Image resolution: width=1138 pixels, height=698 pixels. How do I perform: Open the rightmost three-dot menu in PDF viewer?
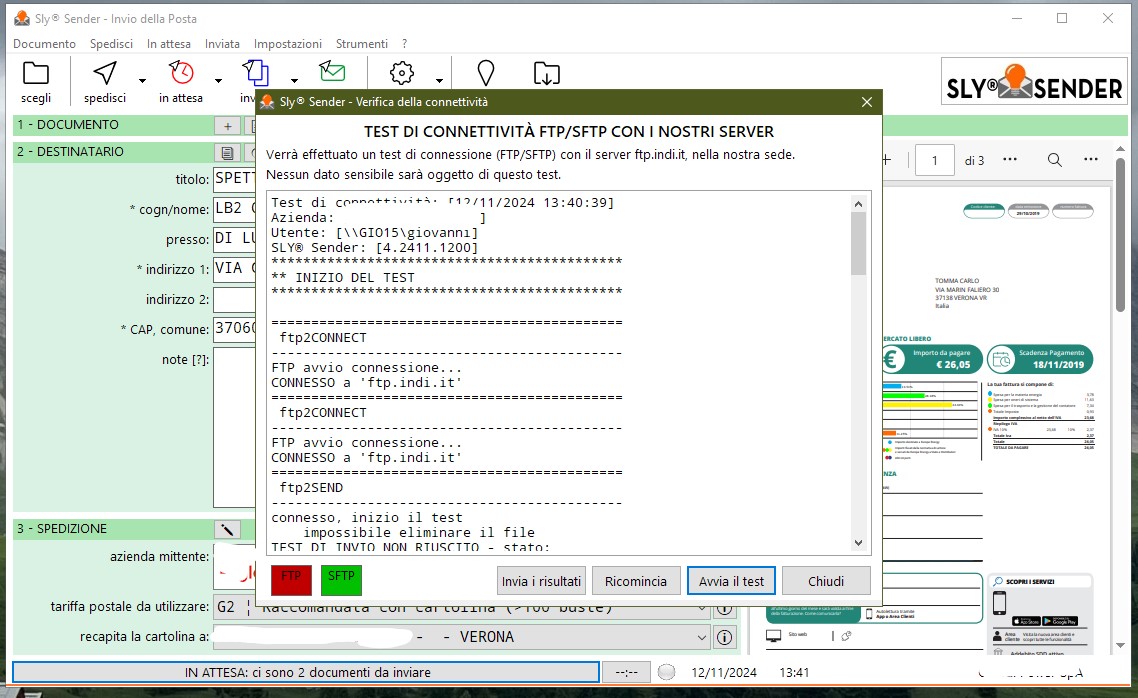(1090, 160)
